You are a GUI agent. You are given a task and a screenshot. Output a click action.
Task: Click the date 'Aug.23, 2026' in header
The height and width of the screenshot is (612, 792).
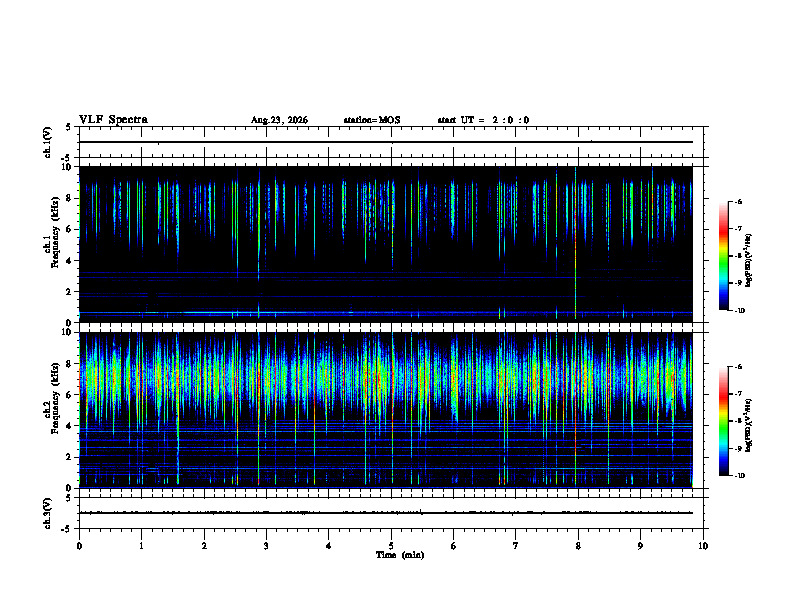pyautogui.click(x=279, y=120)
